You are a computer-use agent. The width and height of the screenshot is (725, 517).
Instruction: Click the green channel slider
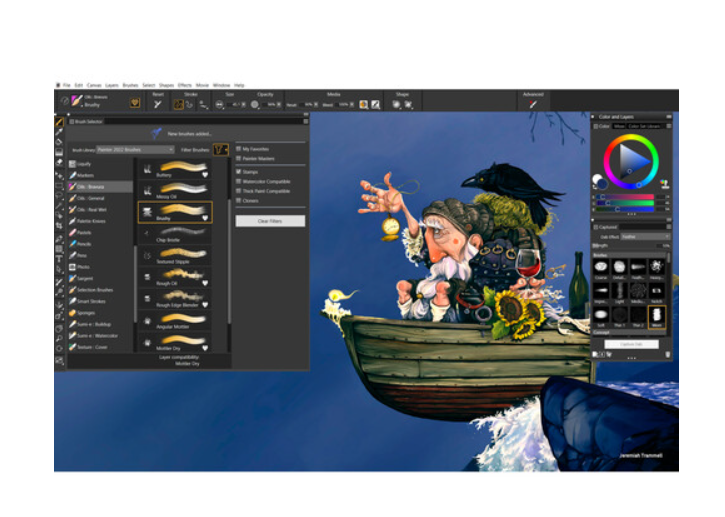[626, 203]
